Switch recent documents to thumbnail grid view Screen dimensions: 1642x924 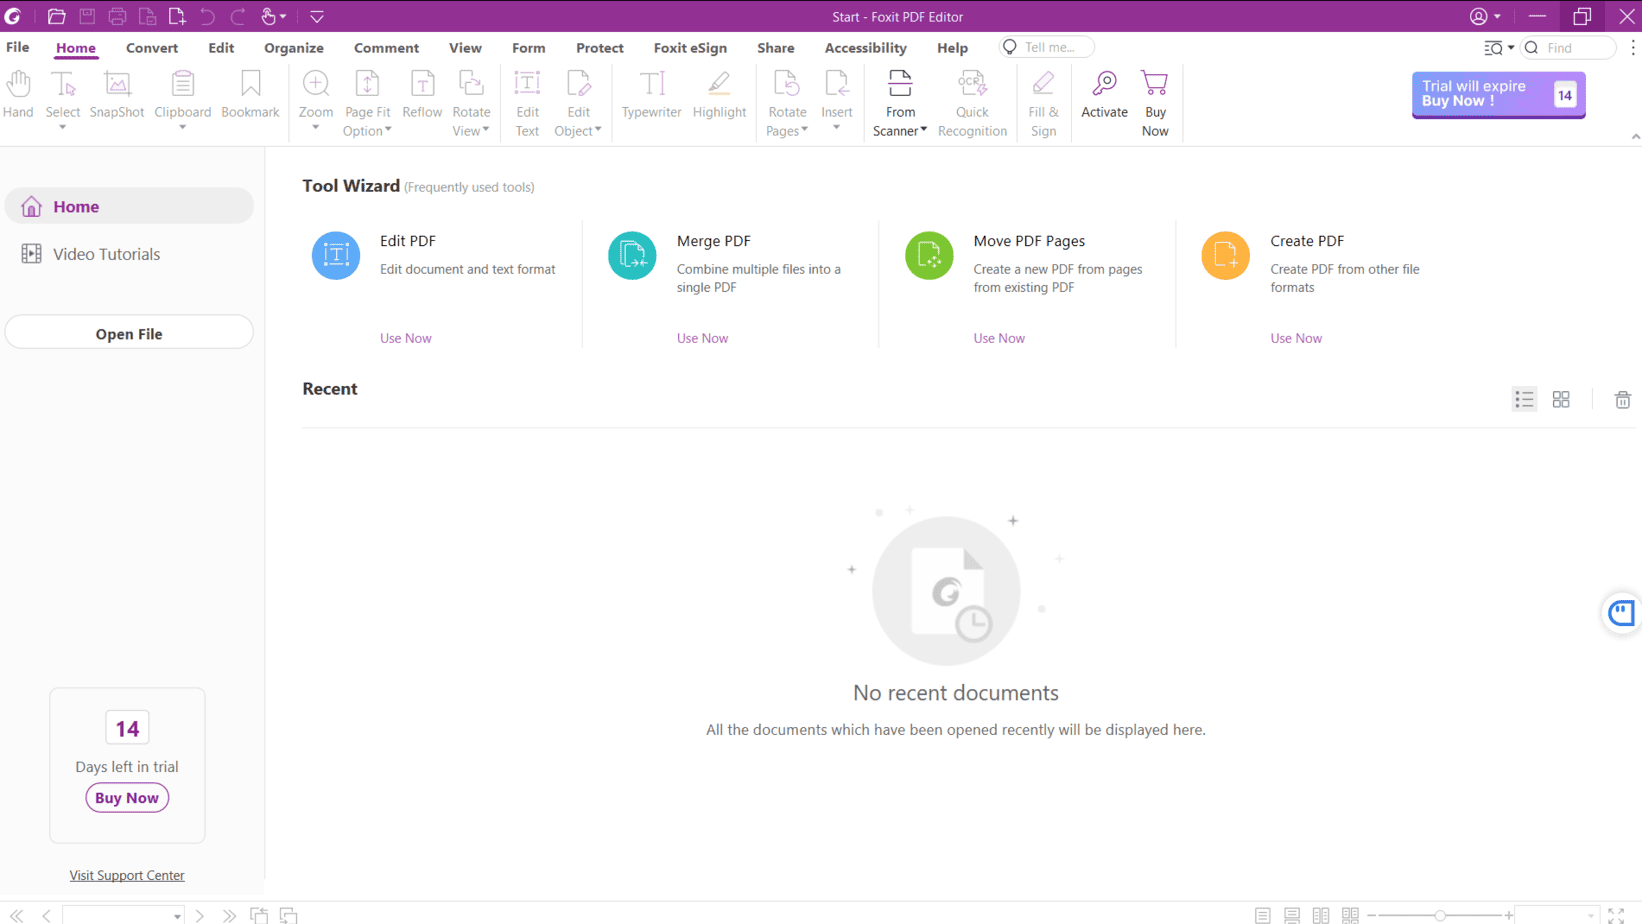[1561, 399]
